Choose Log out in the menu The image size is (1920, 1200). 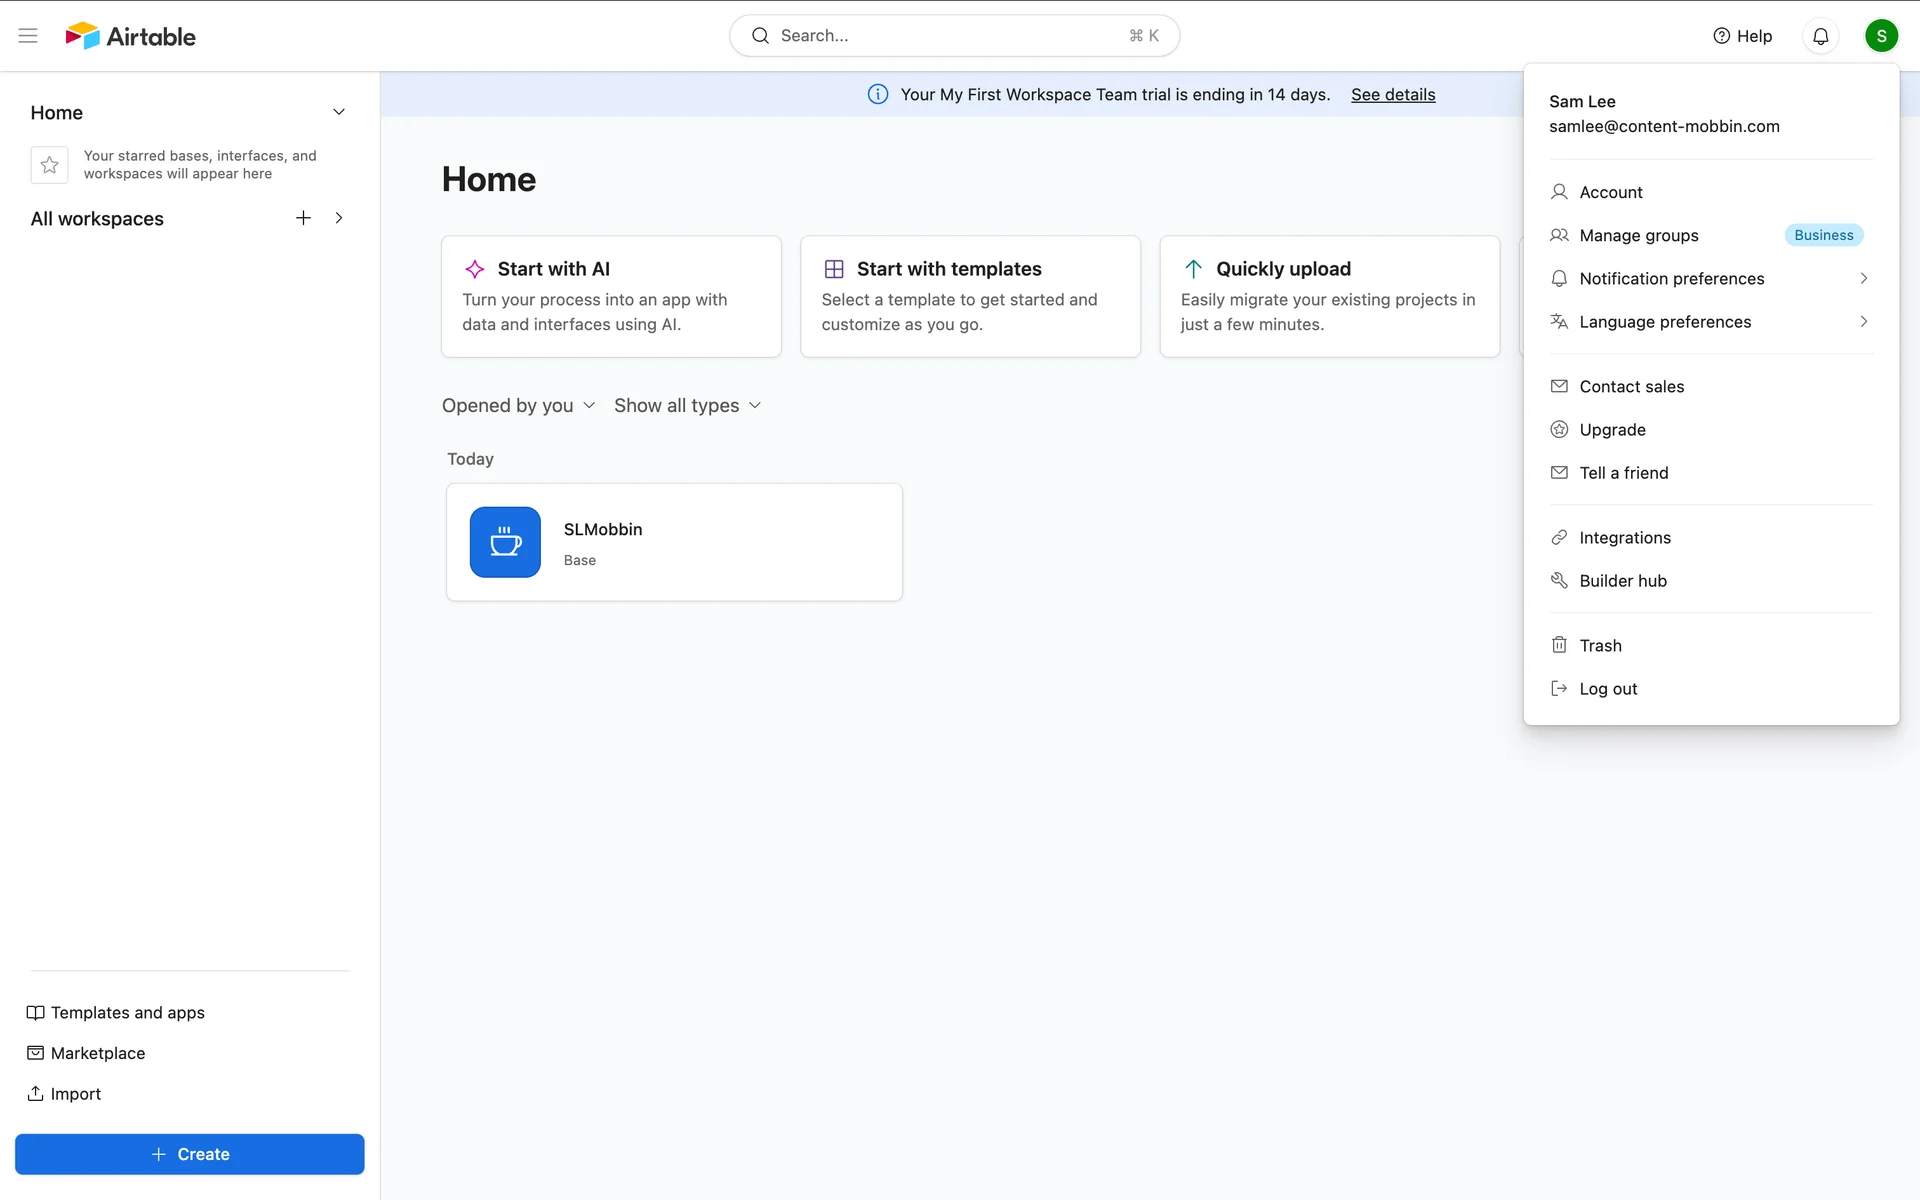[1607, 689]
